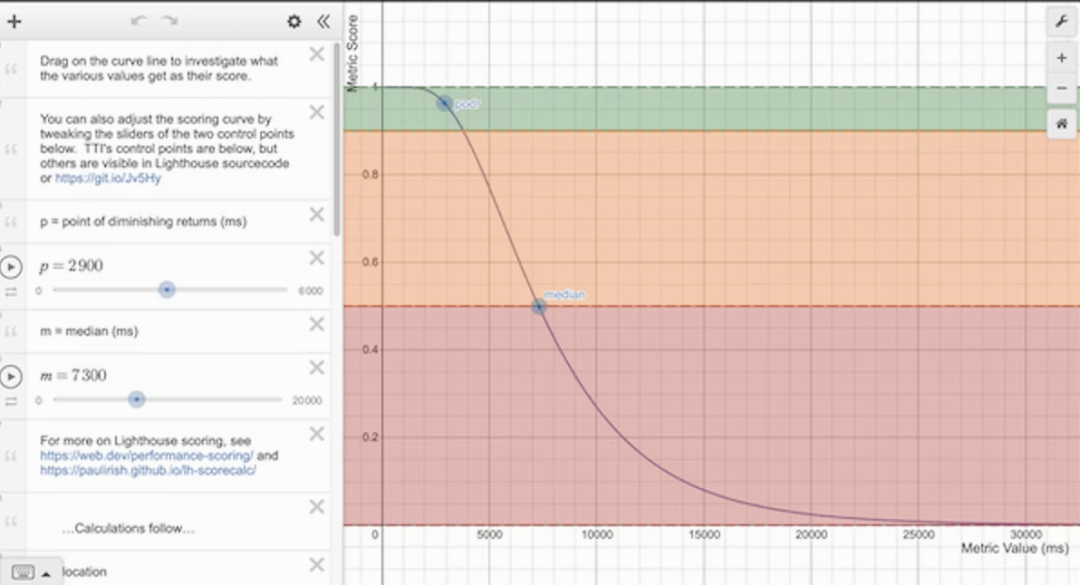
Task: Click the expression list scrollbar
Action: 336,140
